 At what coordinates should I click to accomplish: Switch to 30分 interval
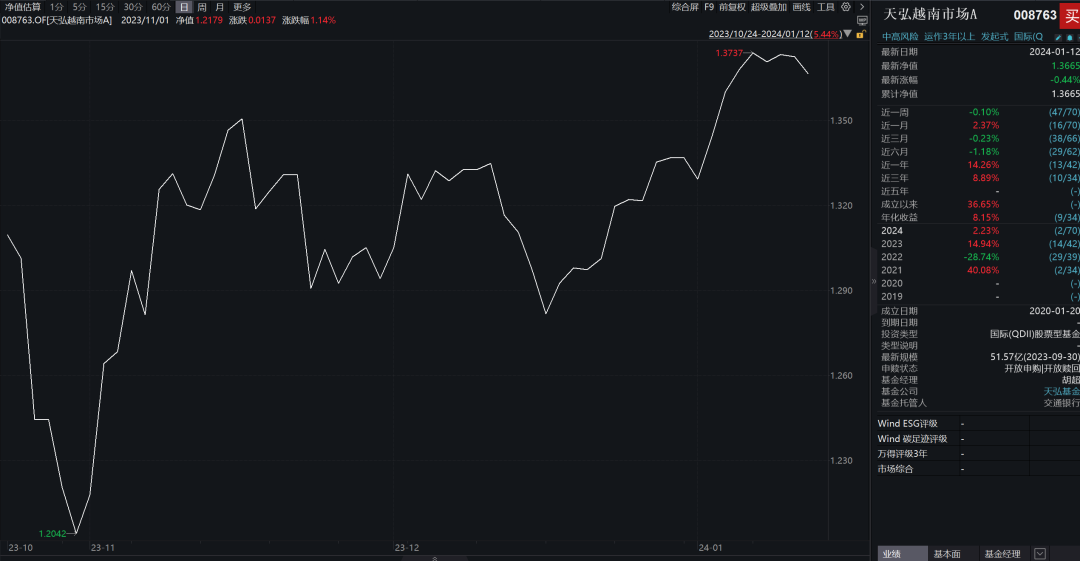click(133, 7)
